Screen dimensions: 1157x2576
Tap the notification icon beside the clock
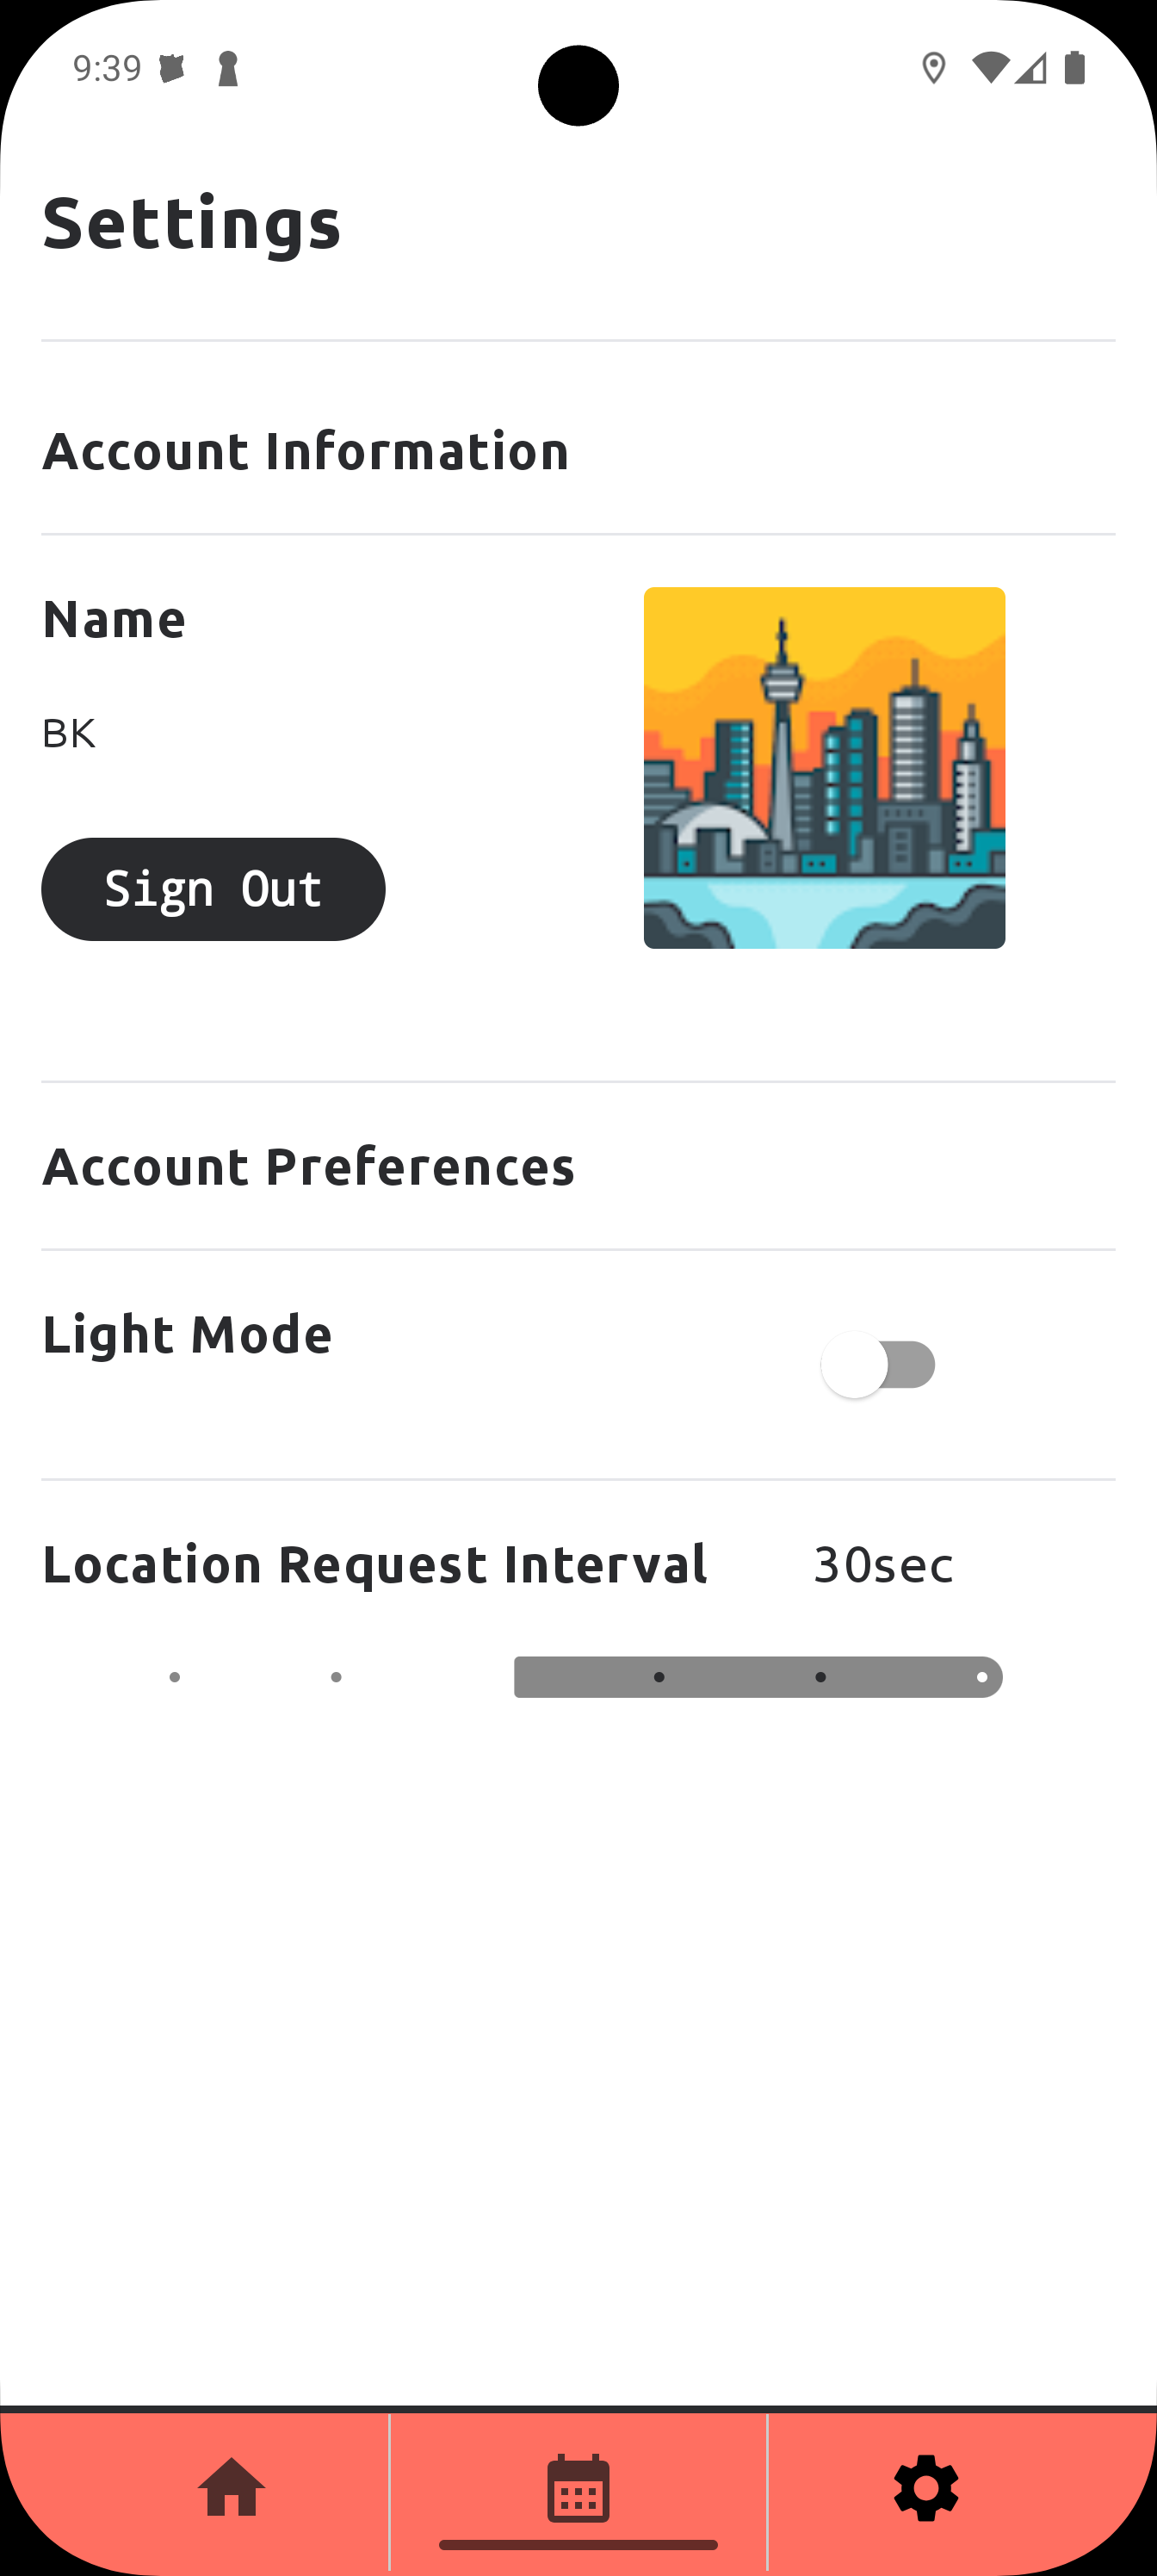(172, 69)
